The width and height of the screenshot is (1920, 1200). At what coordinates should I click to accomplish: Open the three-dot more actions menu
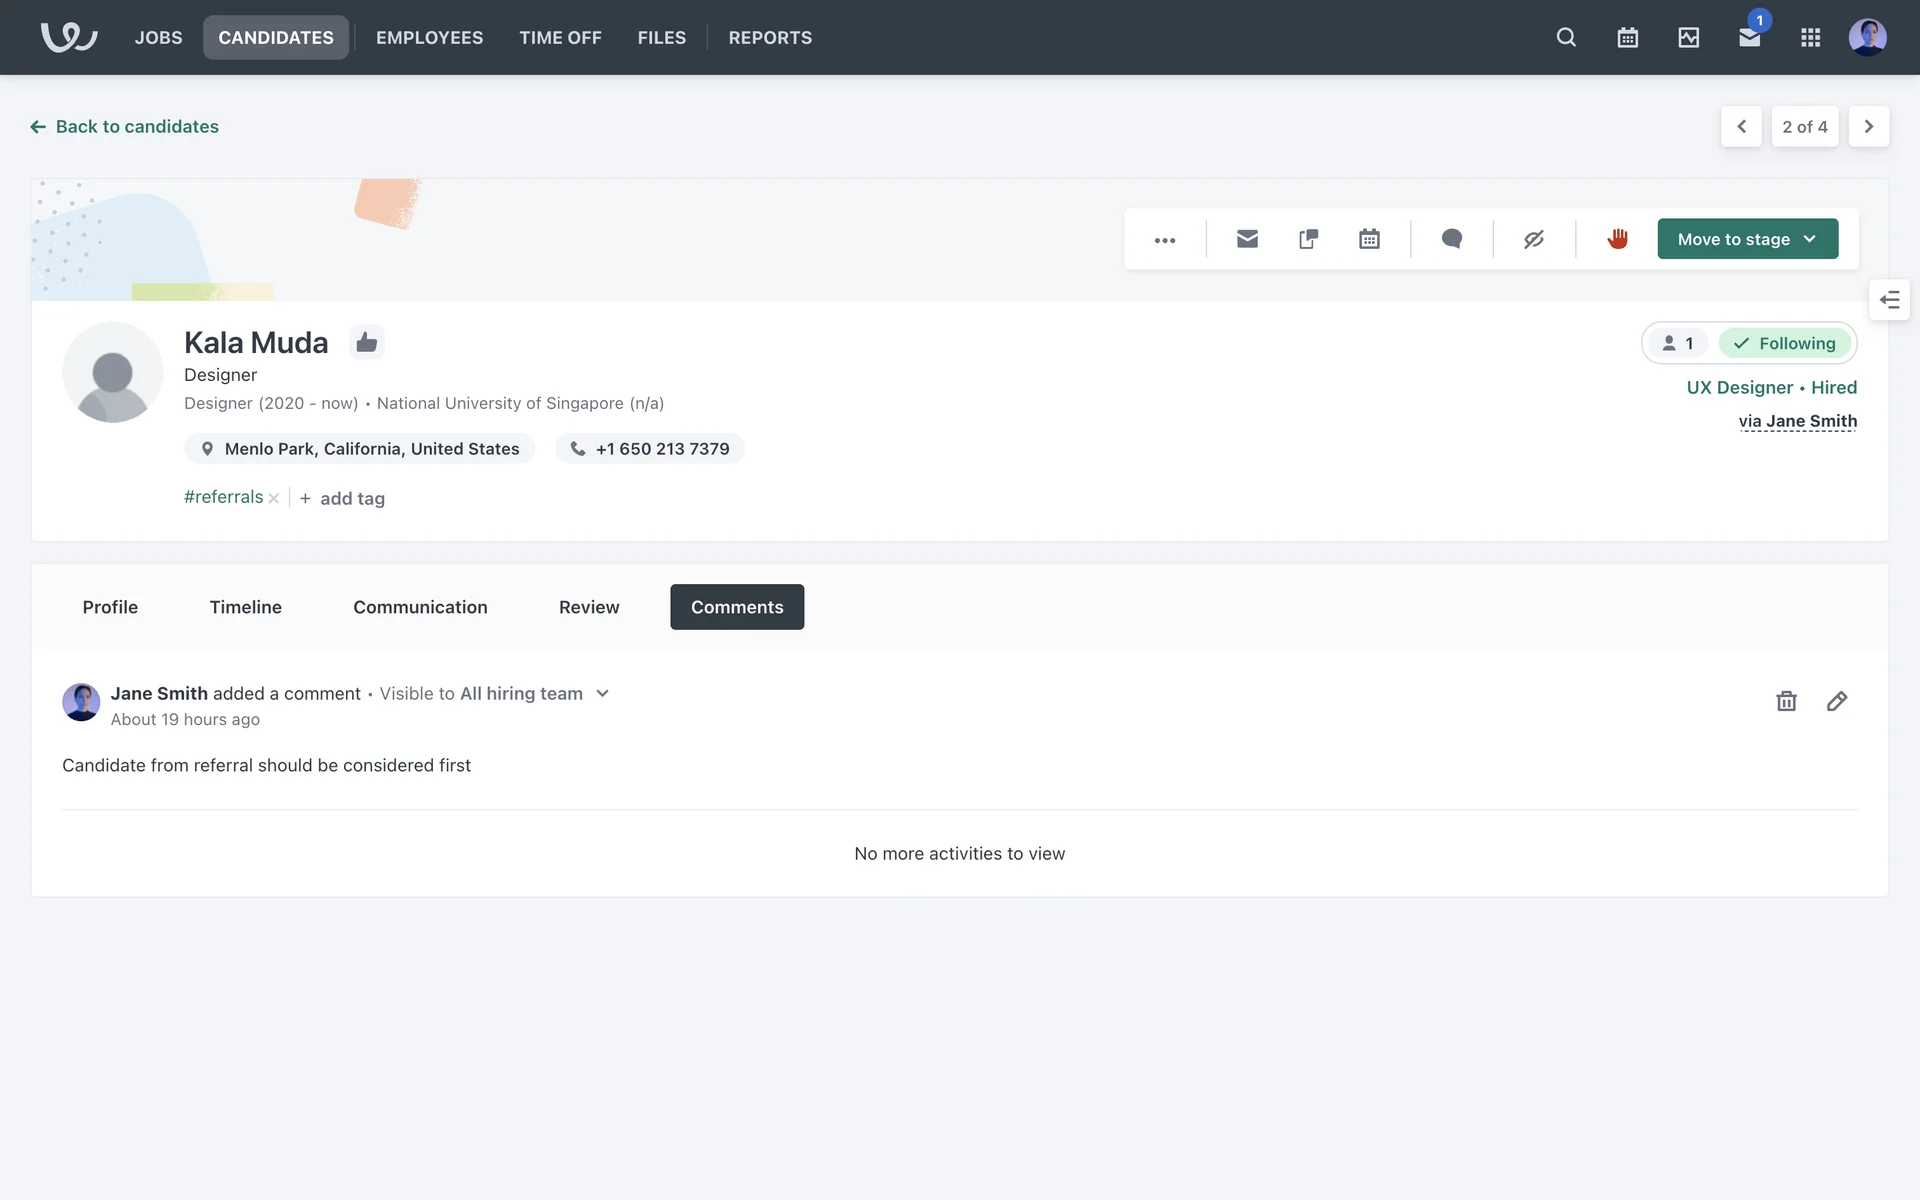point(1165,240)
